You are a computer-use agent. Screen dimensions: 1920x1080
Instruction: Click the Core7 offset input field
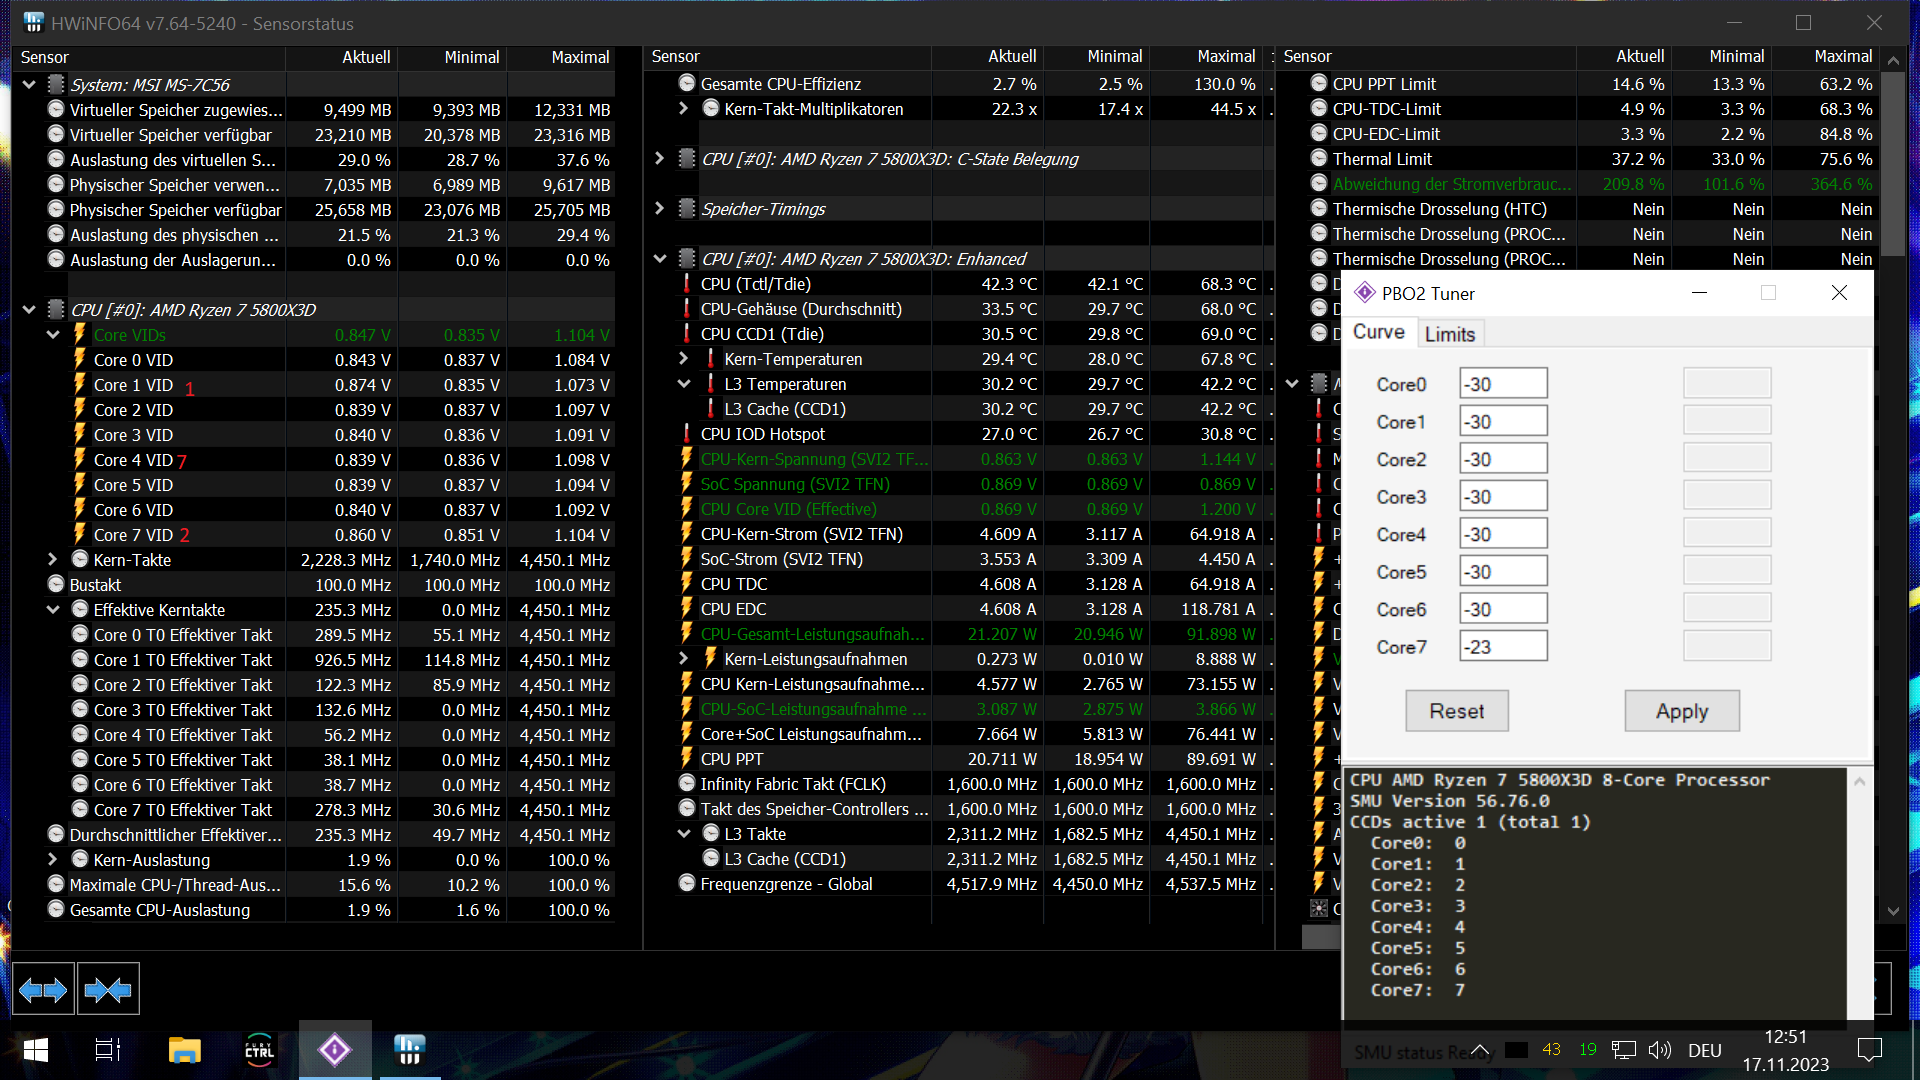point(1502,647)
